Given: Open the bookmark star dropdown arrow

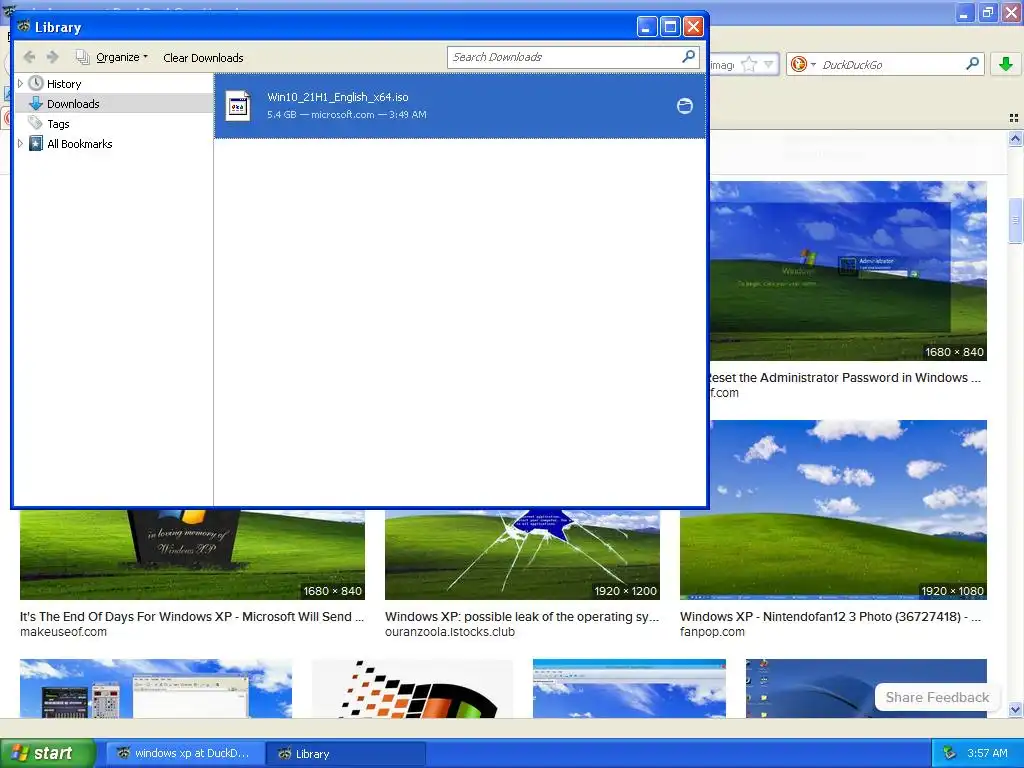Looking at the screenshot, I should (x=769, y=64).
